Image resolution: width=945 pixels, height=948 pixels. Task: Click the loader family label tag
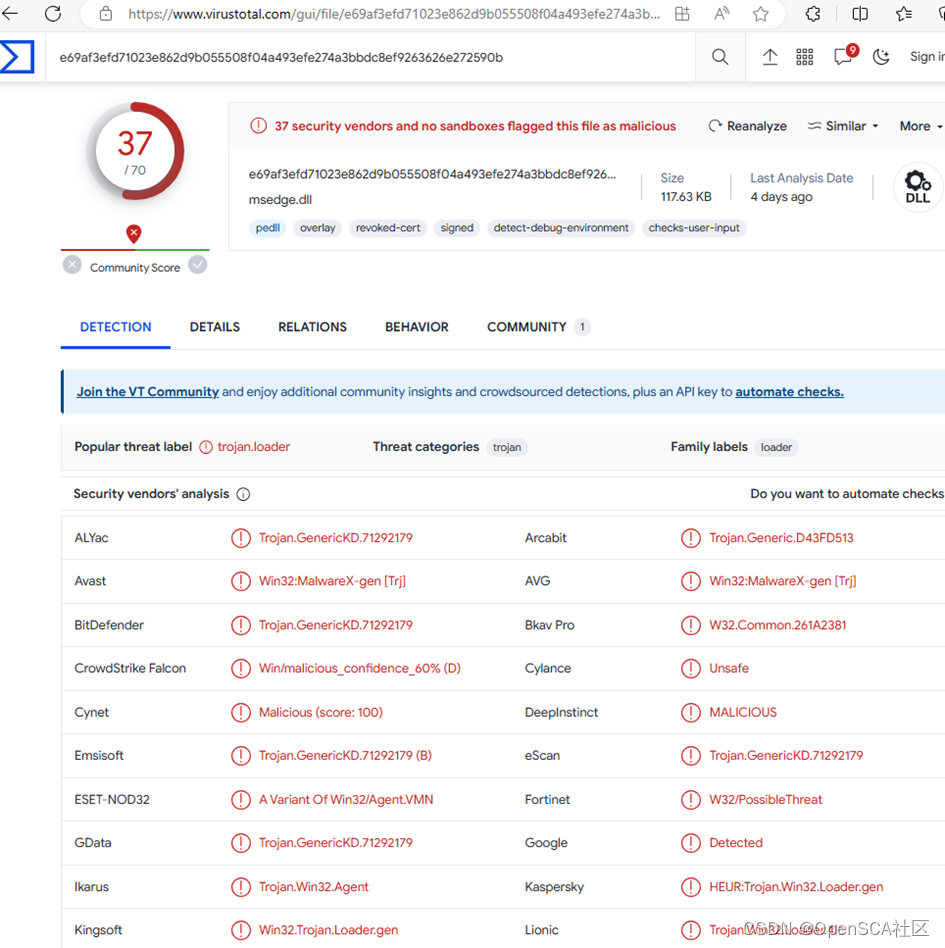776,447
